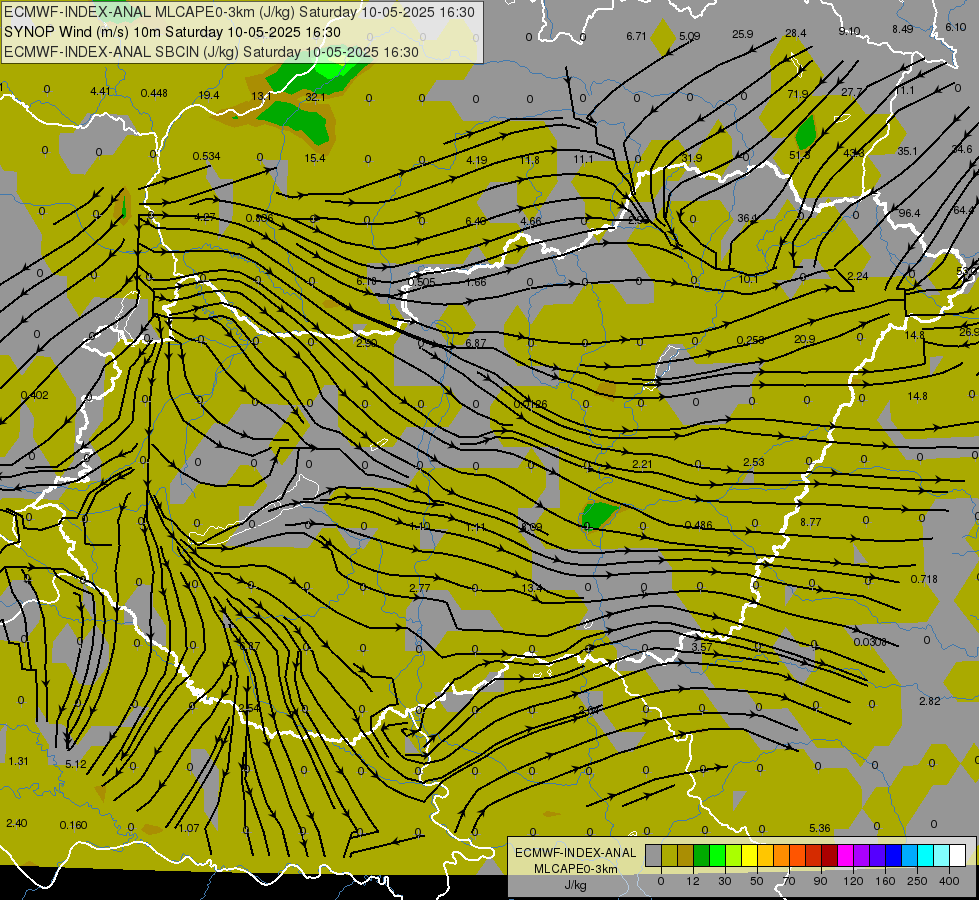Click the legend scale label 90
Screen dimensions: 979x900
tap(820, 881)
